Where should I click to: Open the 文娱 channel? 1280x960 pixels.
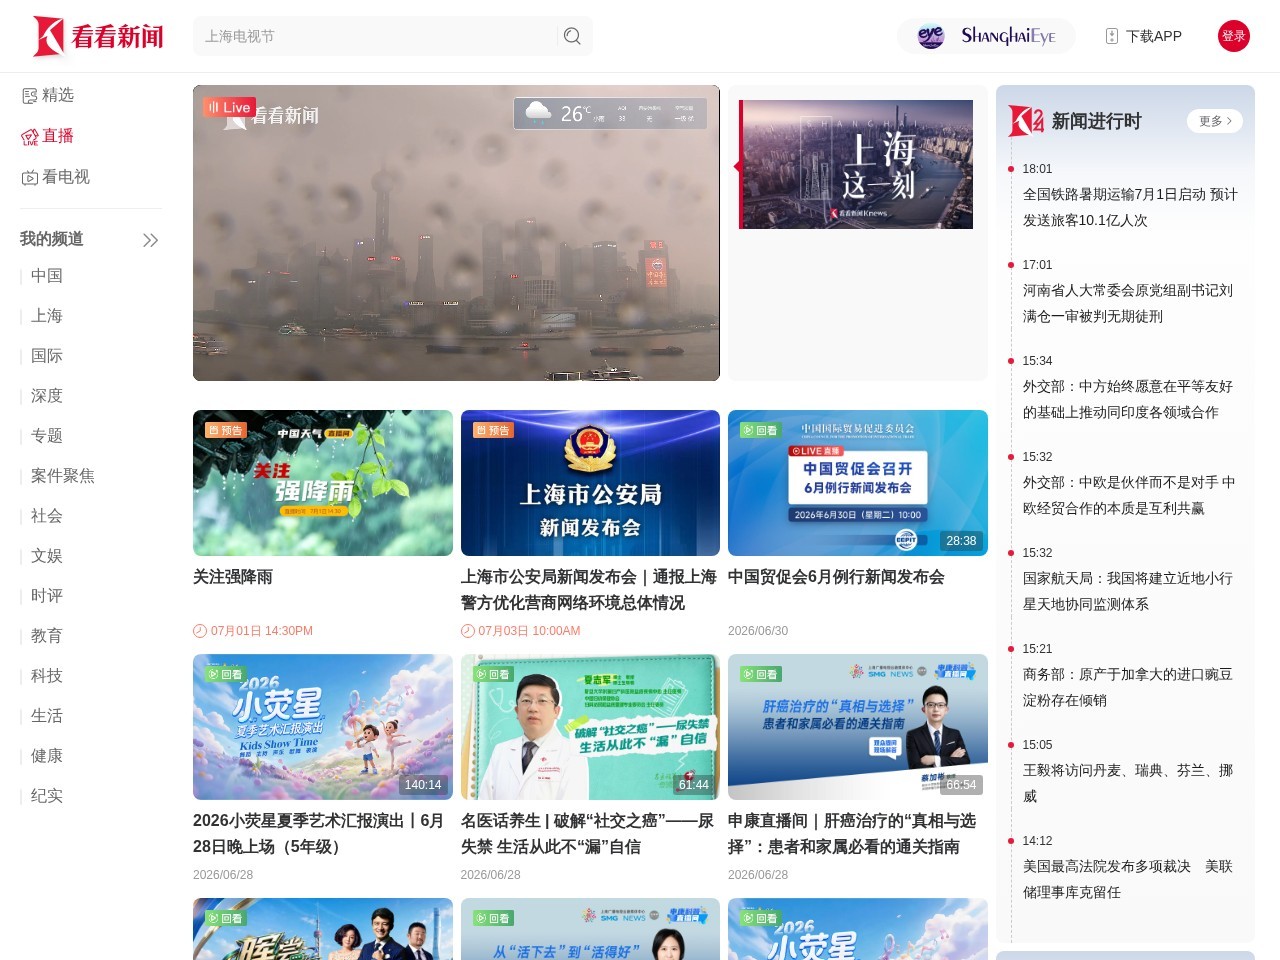tap(47, 556)
